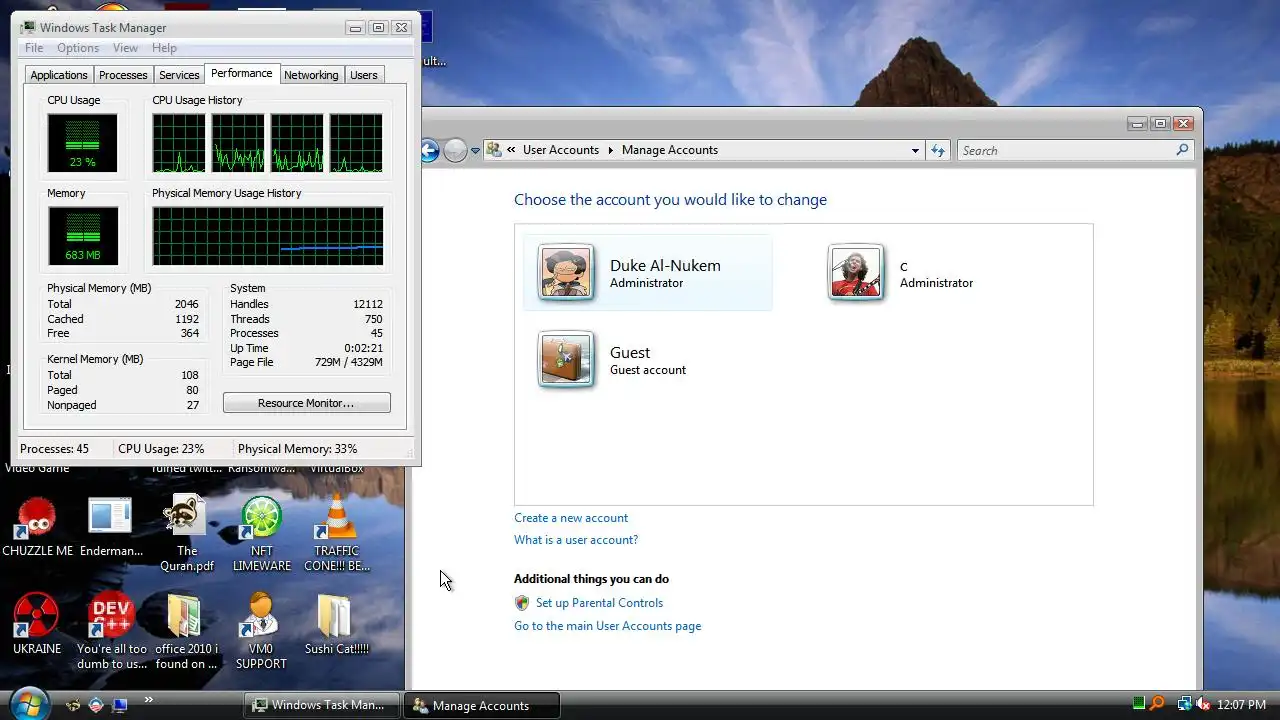Expand the double-chevron at breadcrumb start
The width and height of the screenshot is (1280, 720).
[511, 150]
